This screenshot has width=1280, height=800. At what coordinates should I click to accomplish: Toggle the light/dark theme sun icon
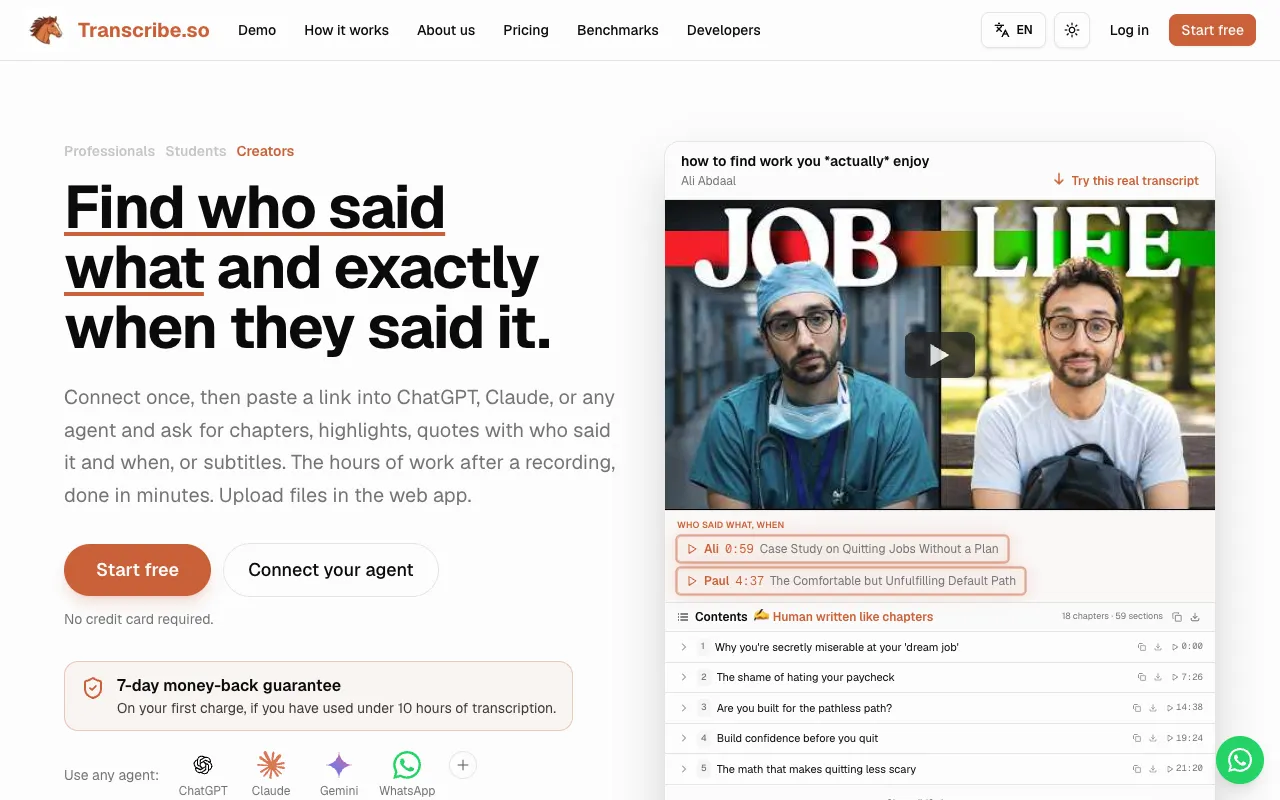[x=1072, y=30]
